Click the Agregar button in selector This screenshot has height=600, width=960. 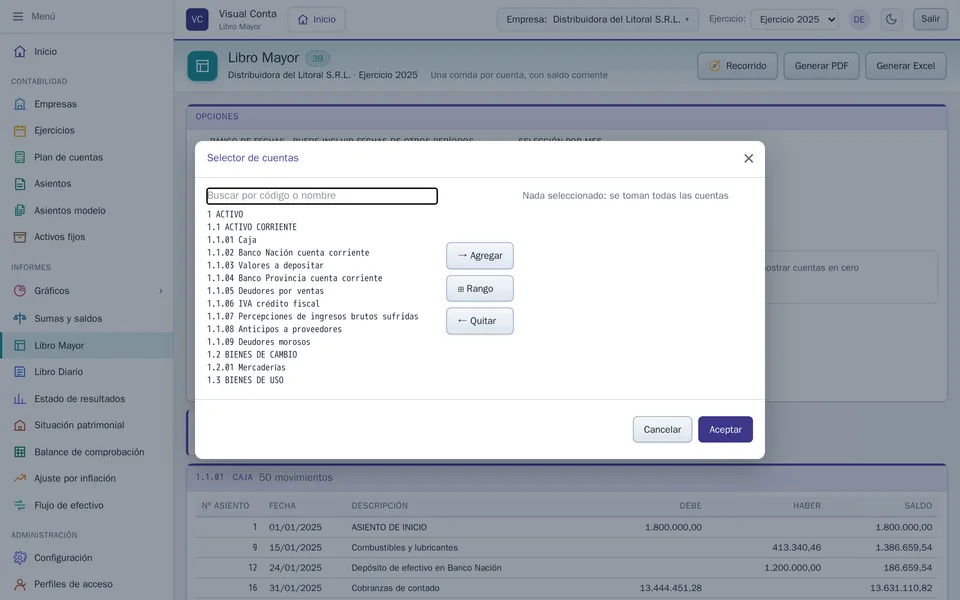coord(480,256)
